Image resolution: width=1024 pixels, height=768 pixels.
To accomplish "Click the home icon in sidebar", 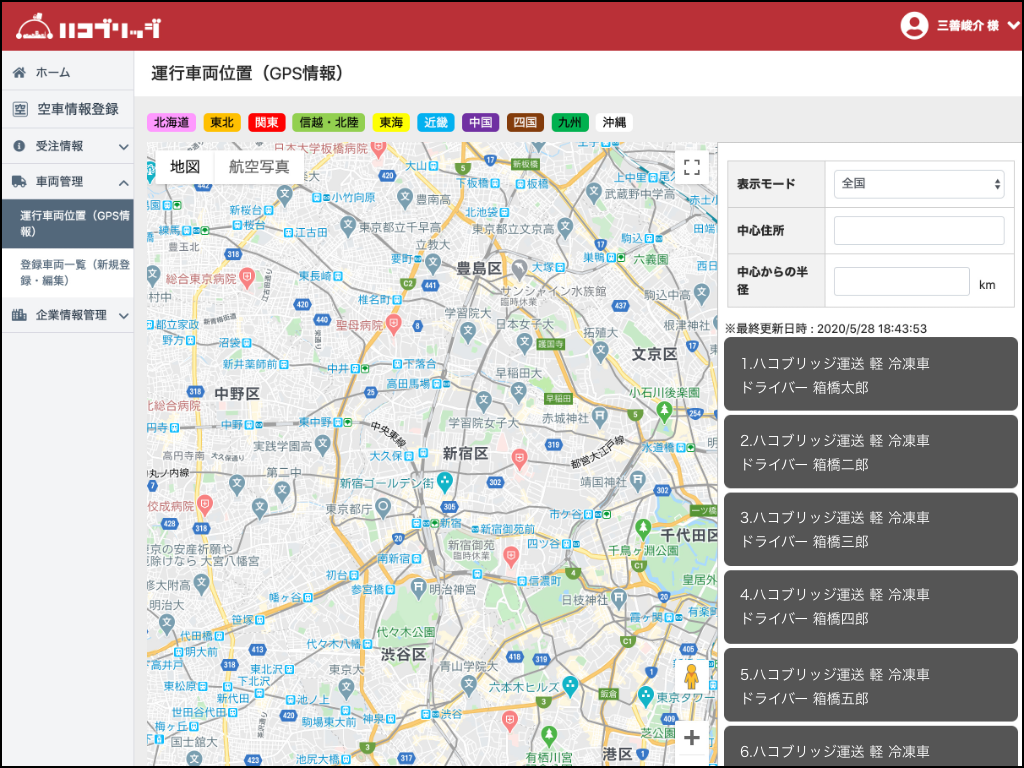I will pos(19,72).
